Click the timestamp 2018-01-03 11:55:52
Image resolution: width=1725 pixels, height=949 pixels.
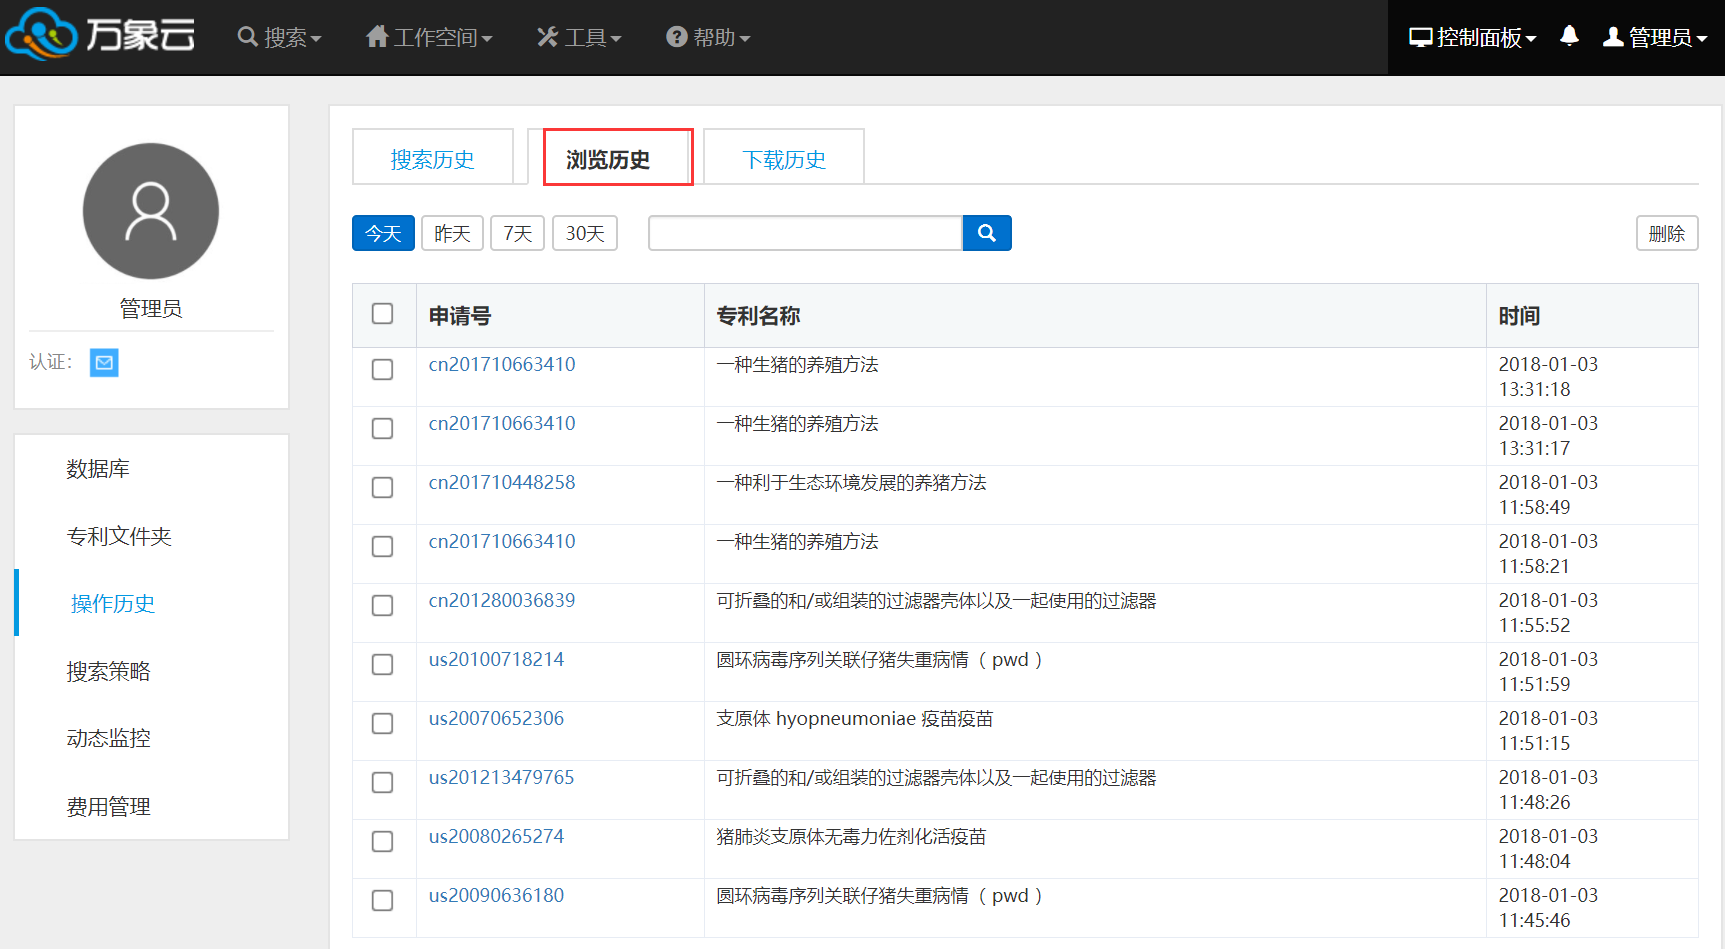pos(1548,612)
